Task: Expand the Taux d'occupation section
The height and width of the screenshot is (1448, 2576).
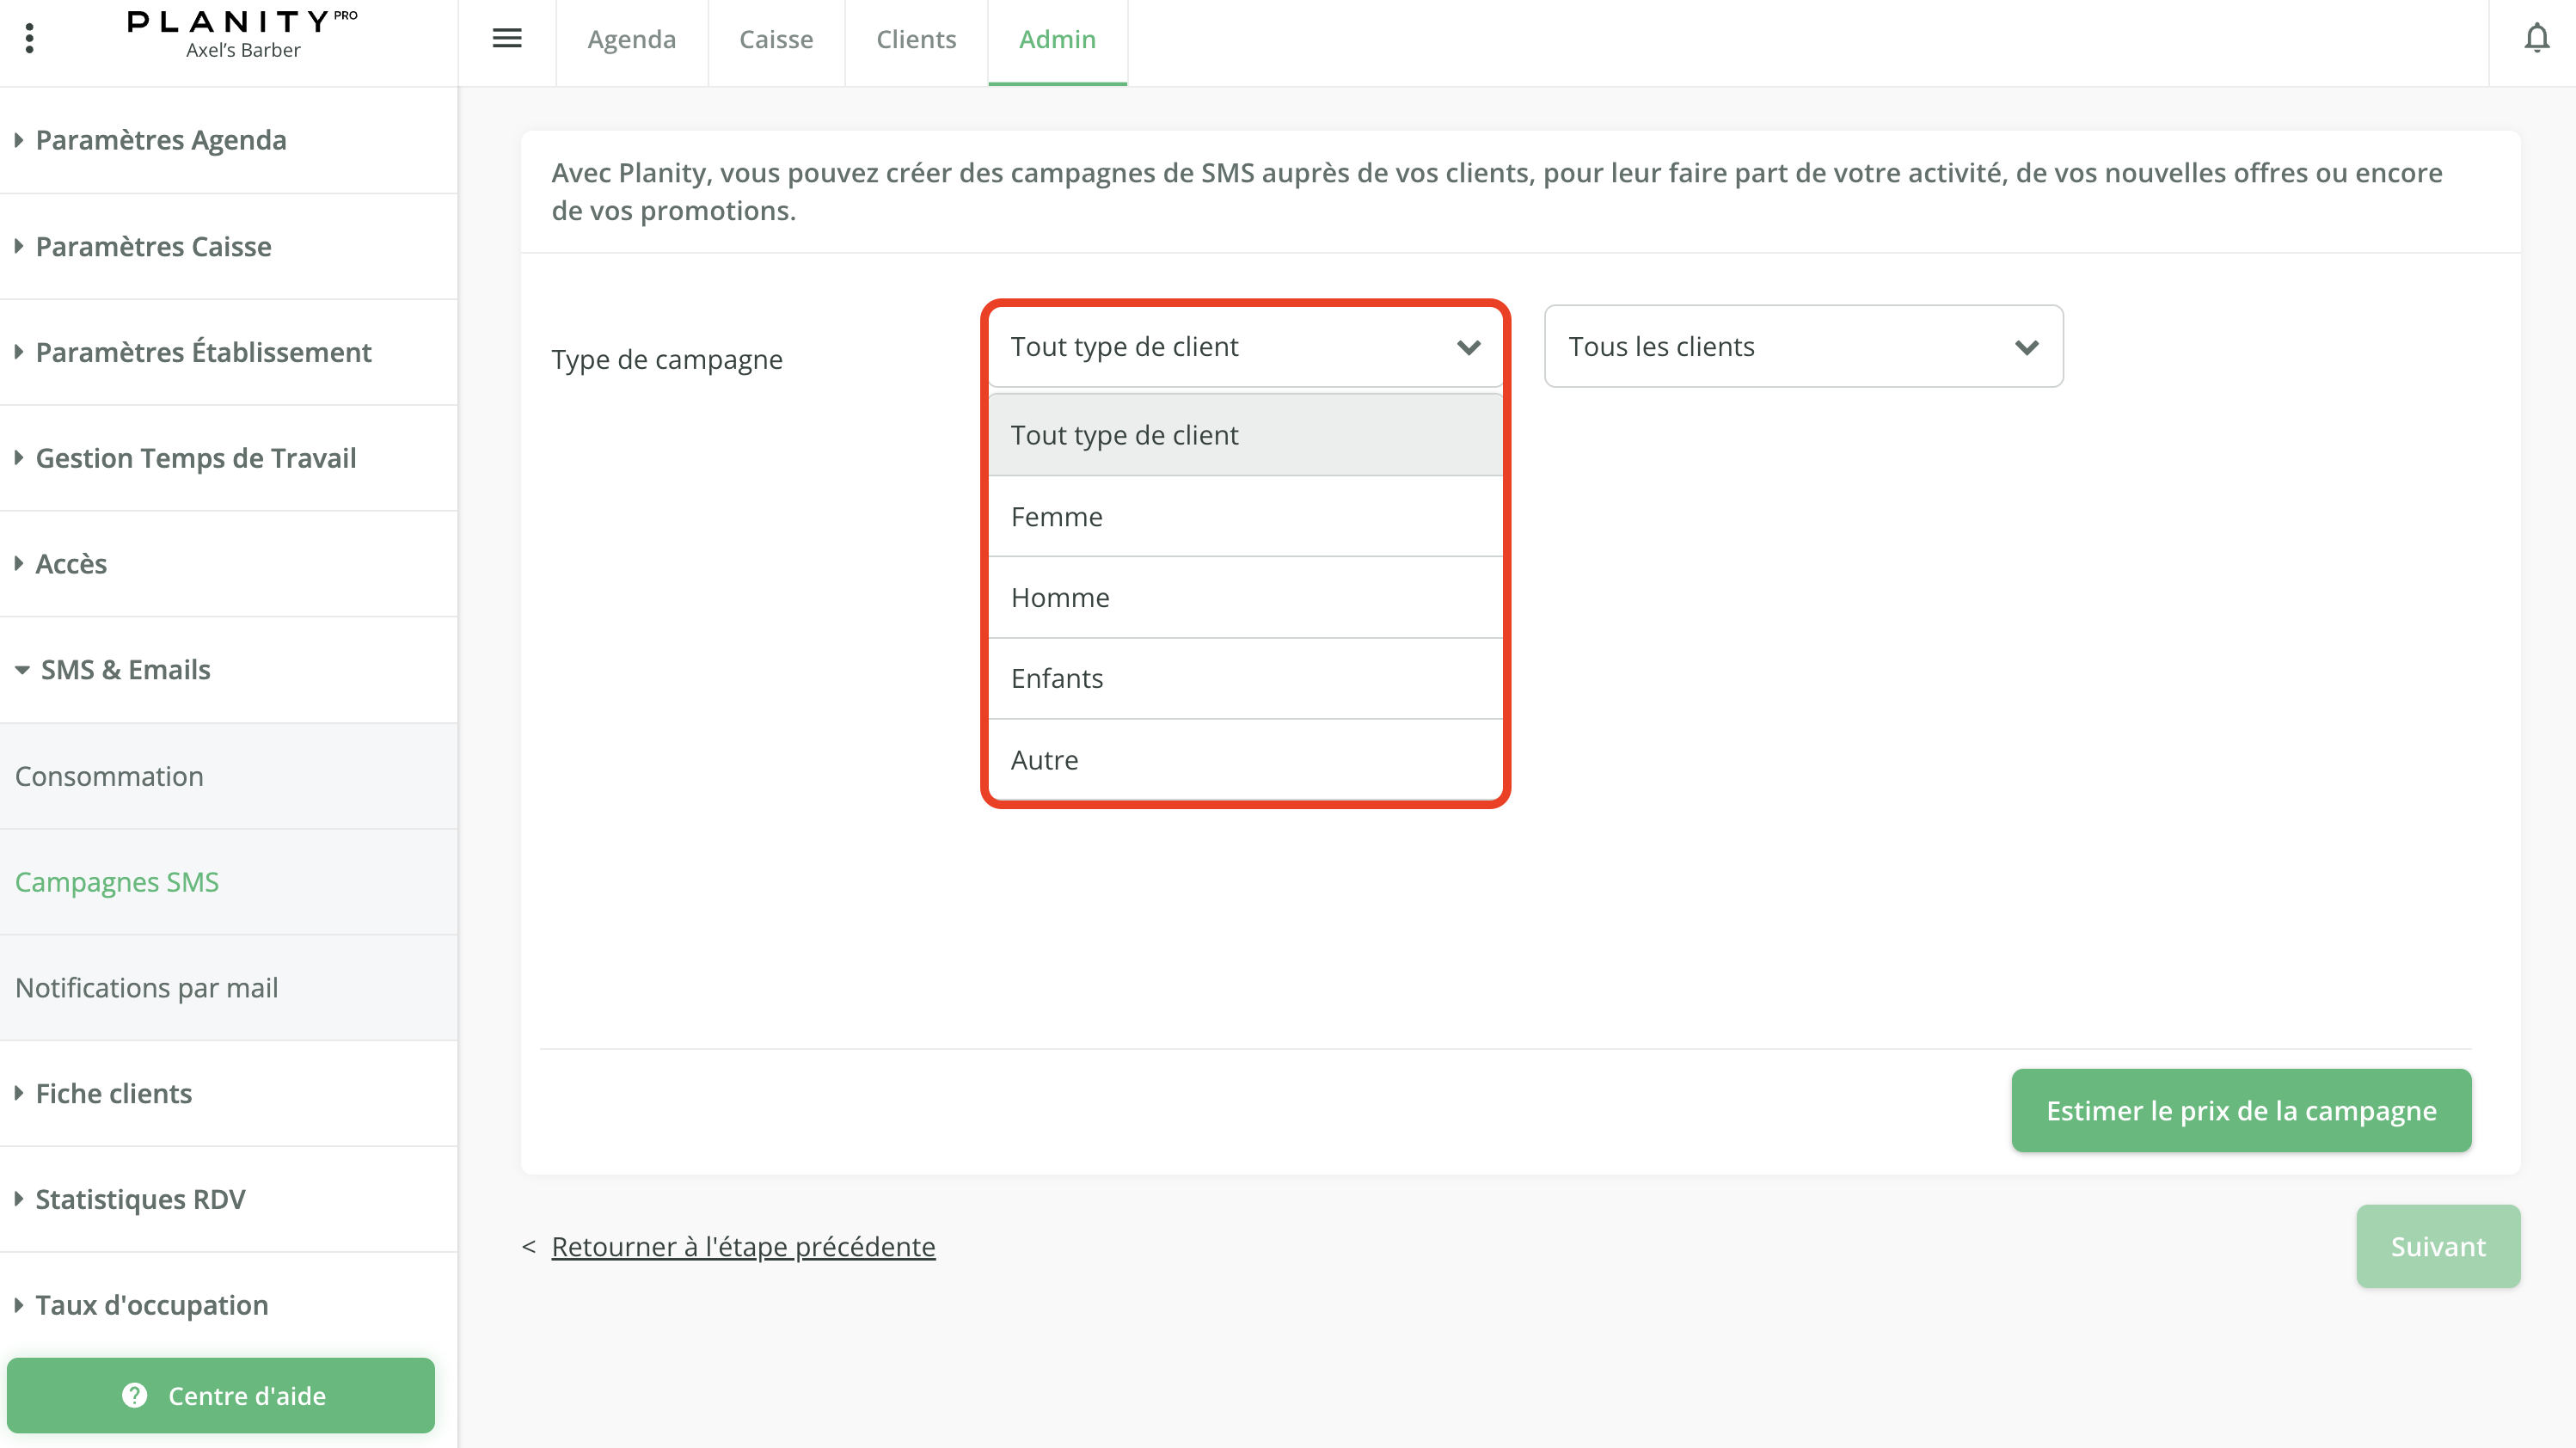Action: [x=151, y=1305]
